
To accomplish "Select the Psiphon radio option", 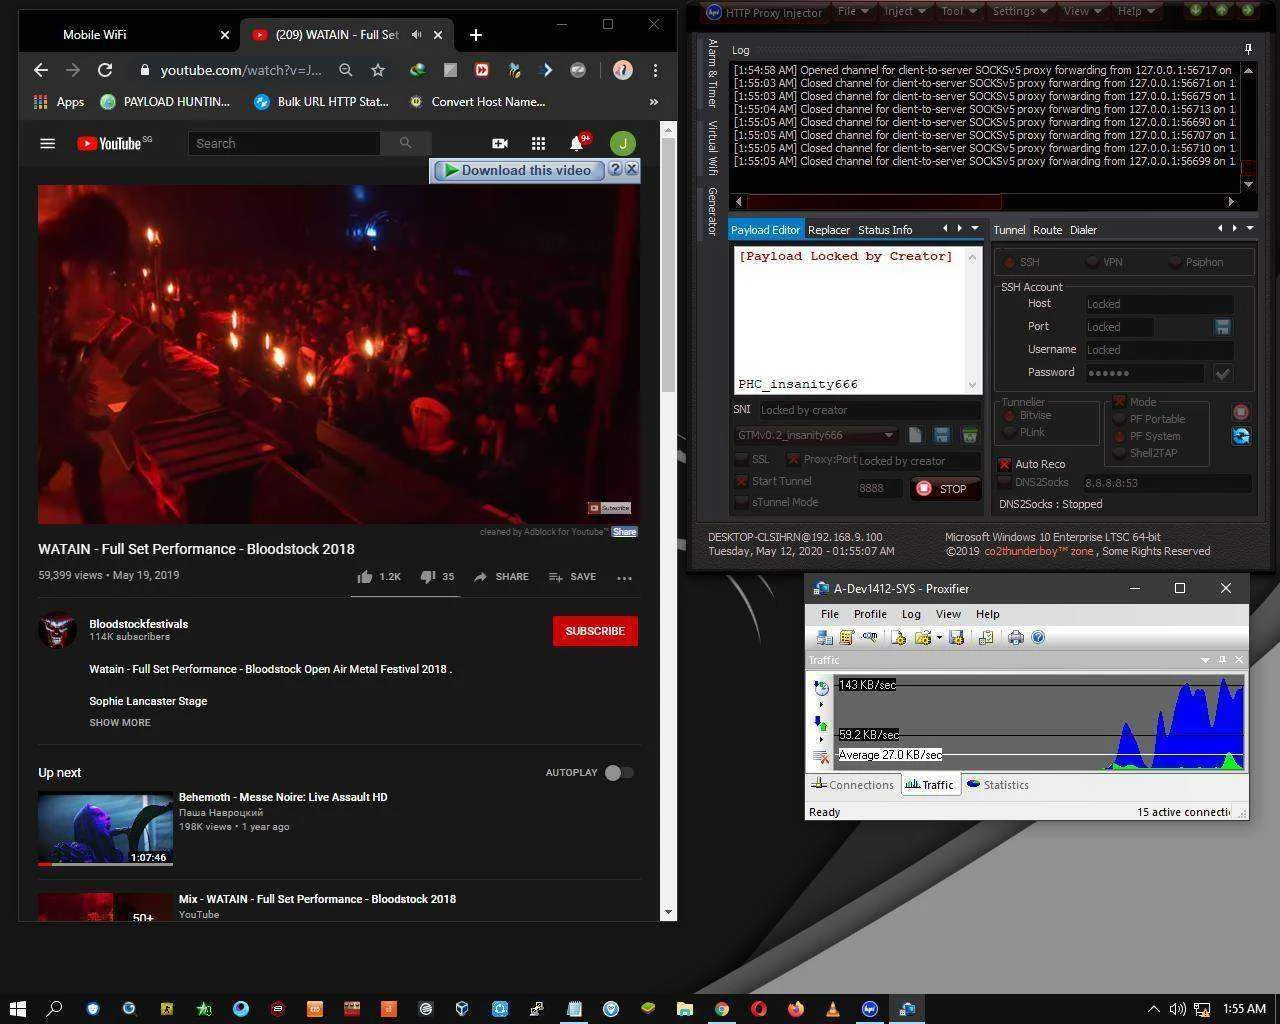I will click(1175, 262).
